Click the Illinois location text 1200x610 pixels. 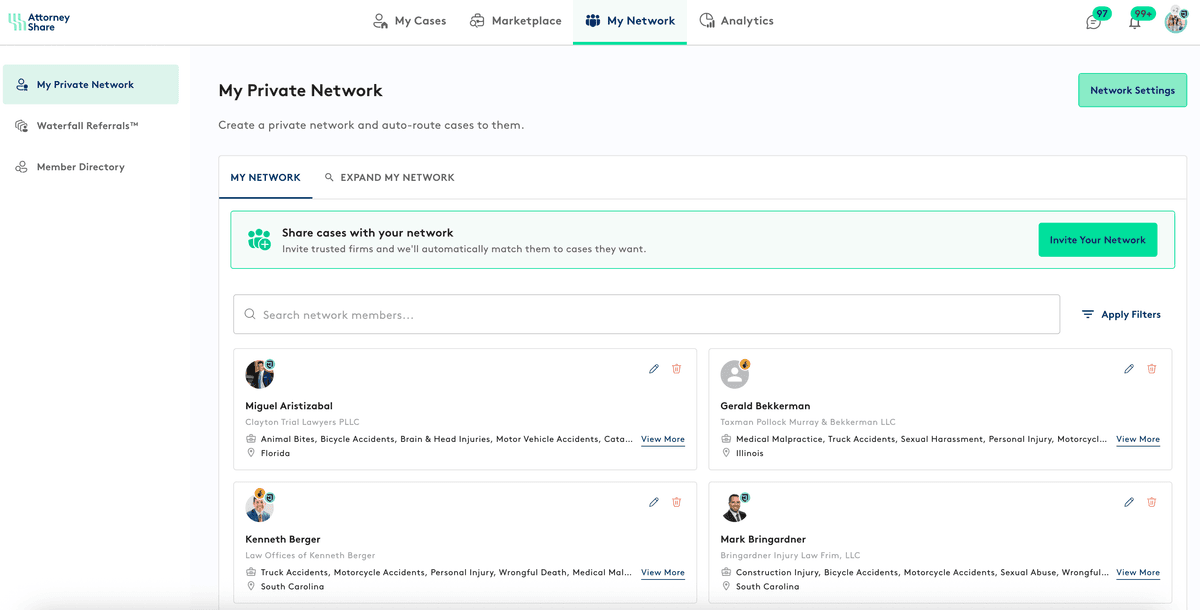pos(750,453)
